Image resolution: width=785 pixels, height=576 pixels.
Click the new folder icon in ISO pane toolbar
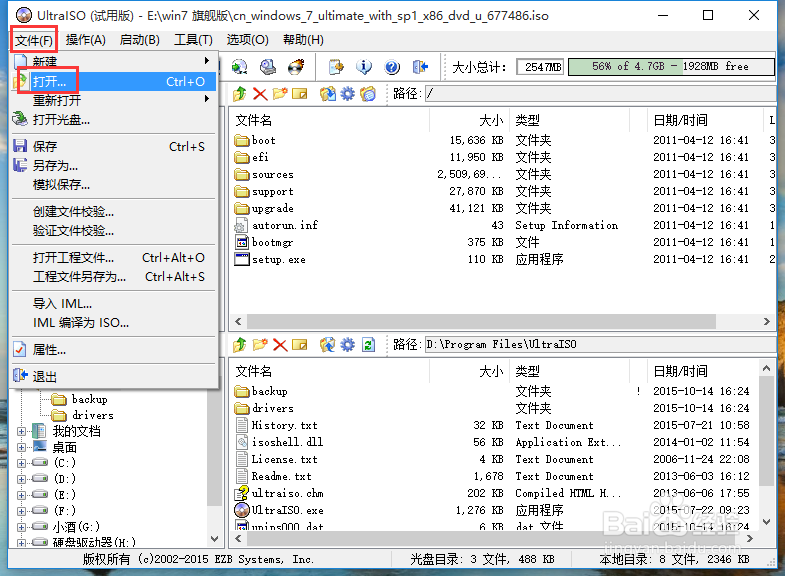280,94
